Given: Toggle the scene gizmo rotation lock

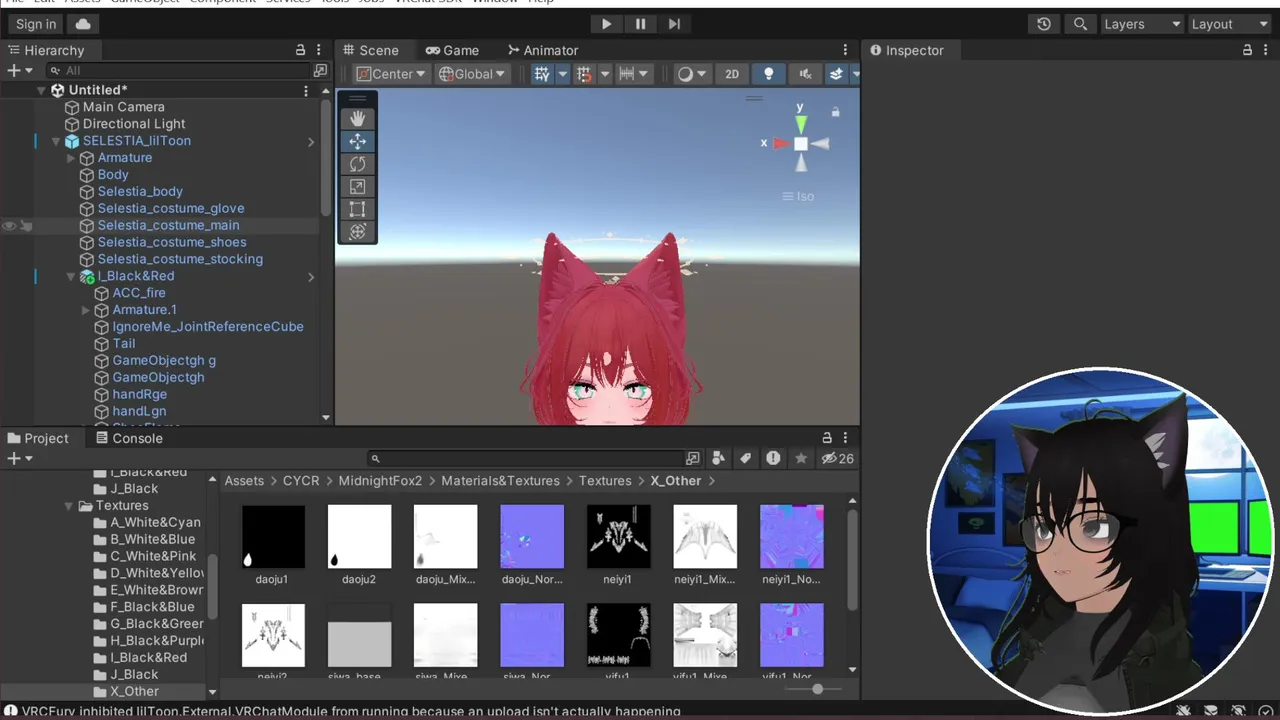Looking at the screenshot, I should [836, 111].
